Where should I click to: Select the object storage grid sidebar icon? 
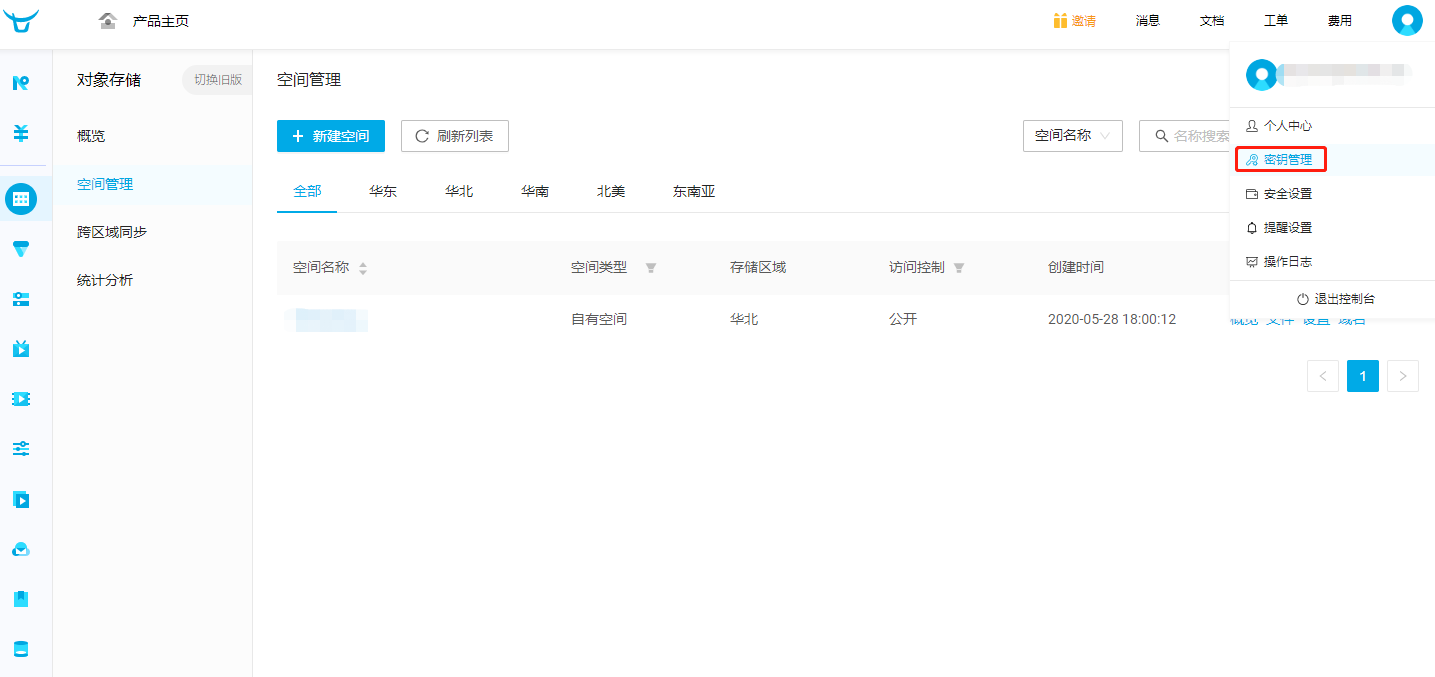tap(21, 199)
